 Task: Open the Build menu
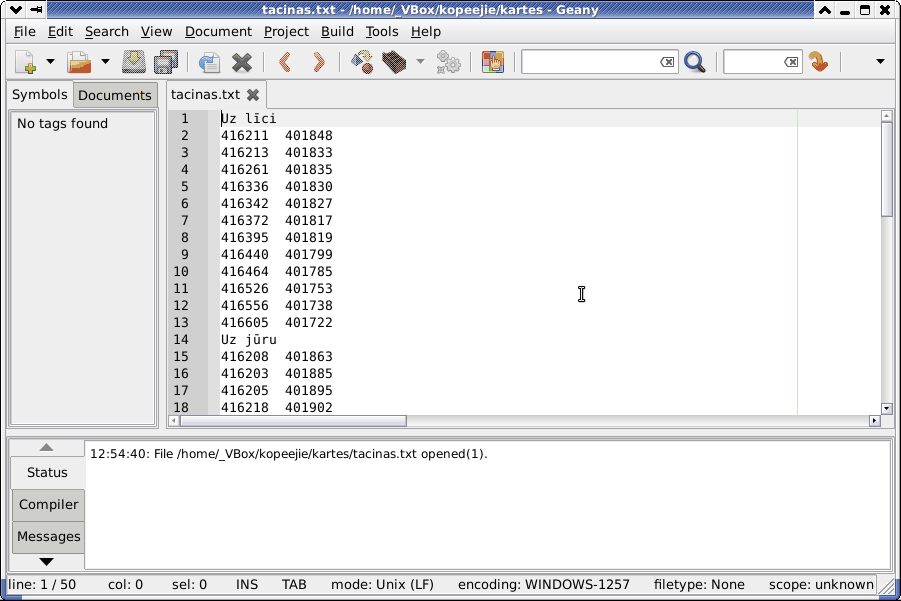coord(337,32)
